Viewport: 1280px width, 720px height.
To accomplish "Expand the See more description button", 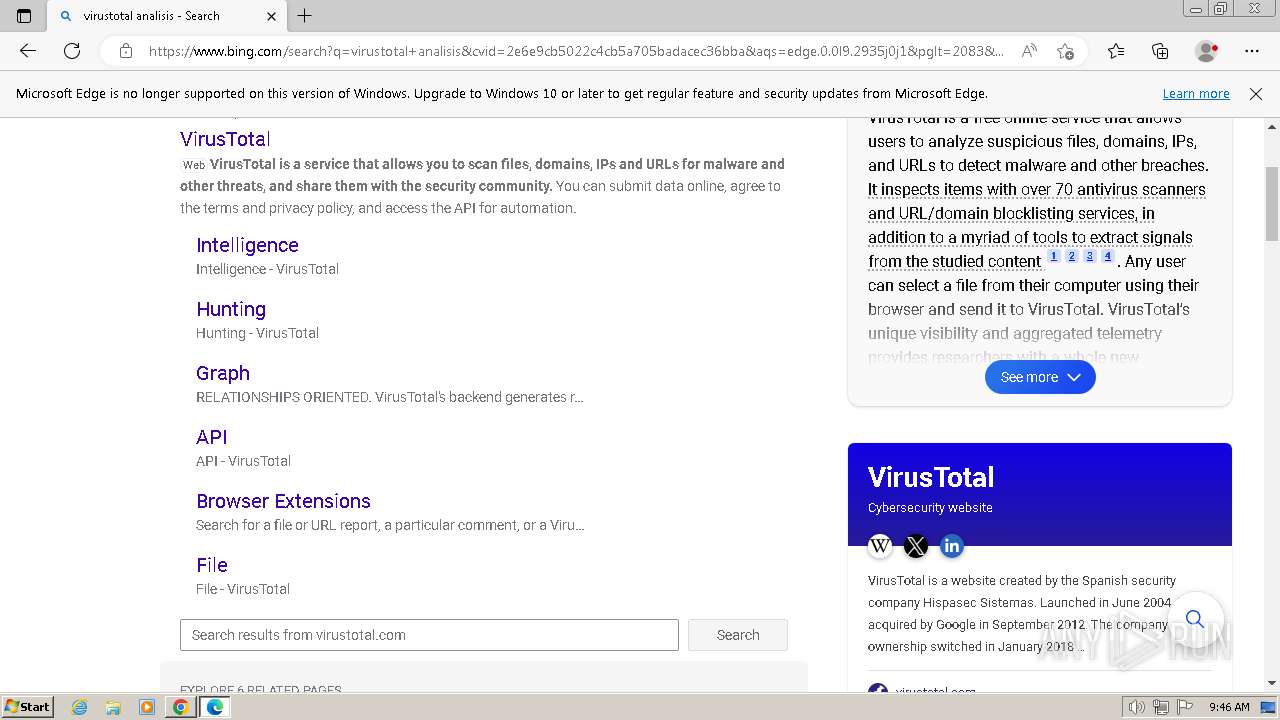I will coord(1040,377).
